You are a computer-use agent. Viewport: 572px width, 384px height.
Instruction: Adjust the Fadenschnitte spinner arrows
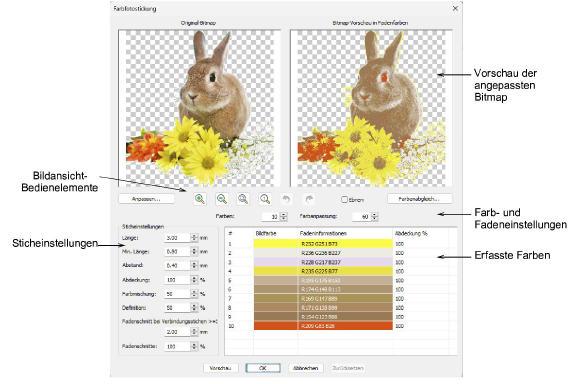point(194,346)
